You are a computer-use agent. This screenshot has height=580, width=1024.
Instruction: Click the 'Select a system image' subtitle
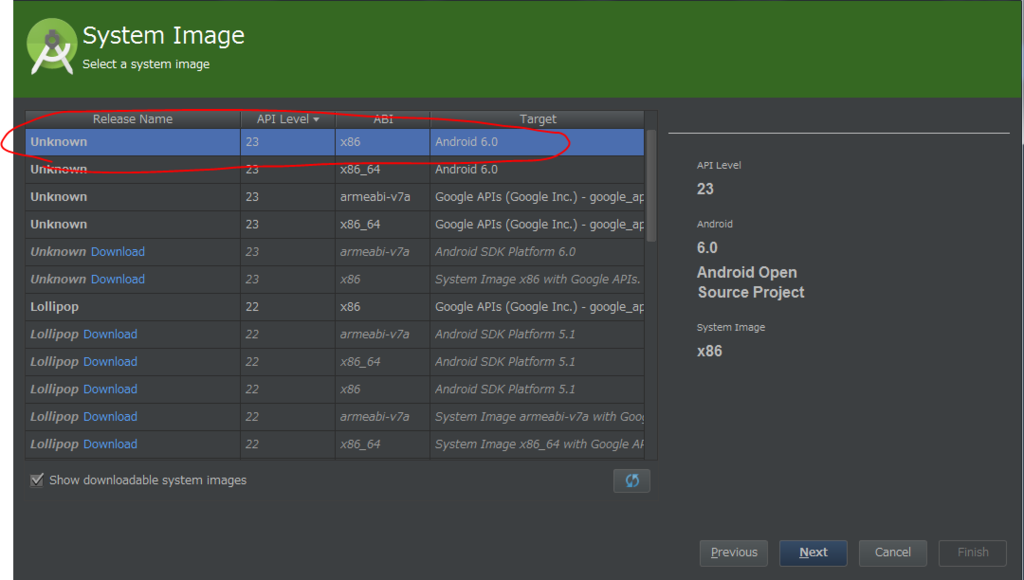pyautogui.click(x=146, y=64)
